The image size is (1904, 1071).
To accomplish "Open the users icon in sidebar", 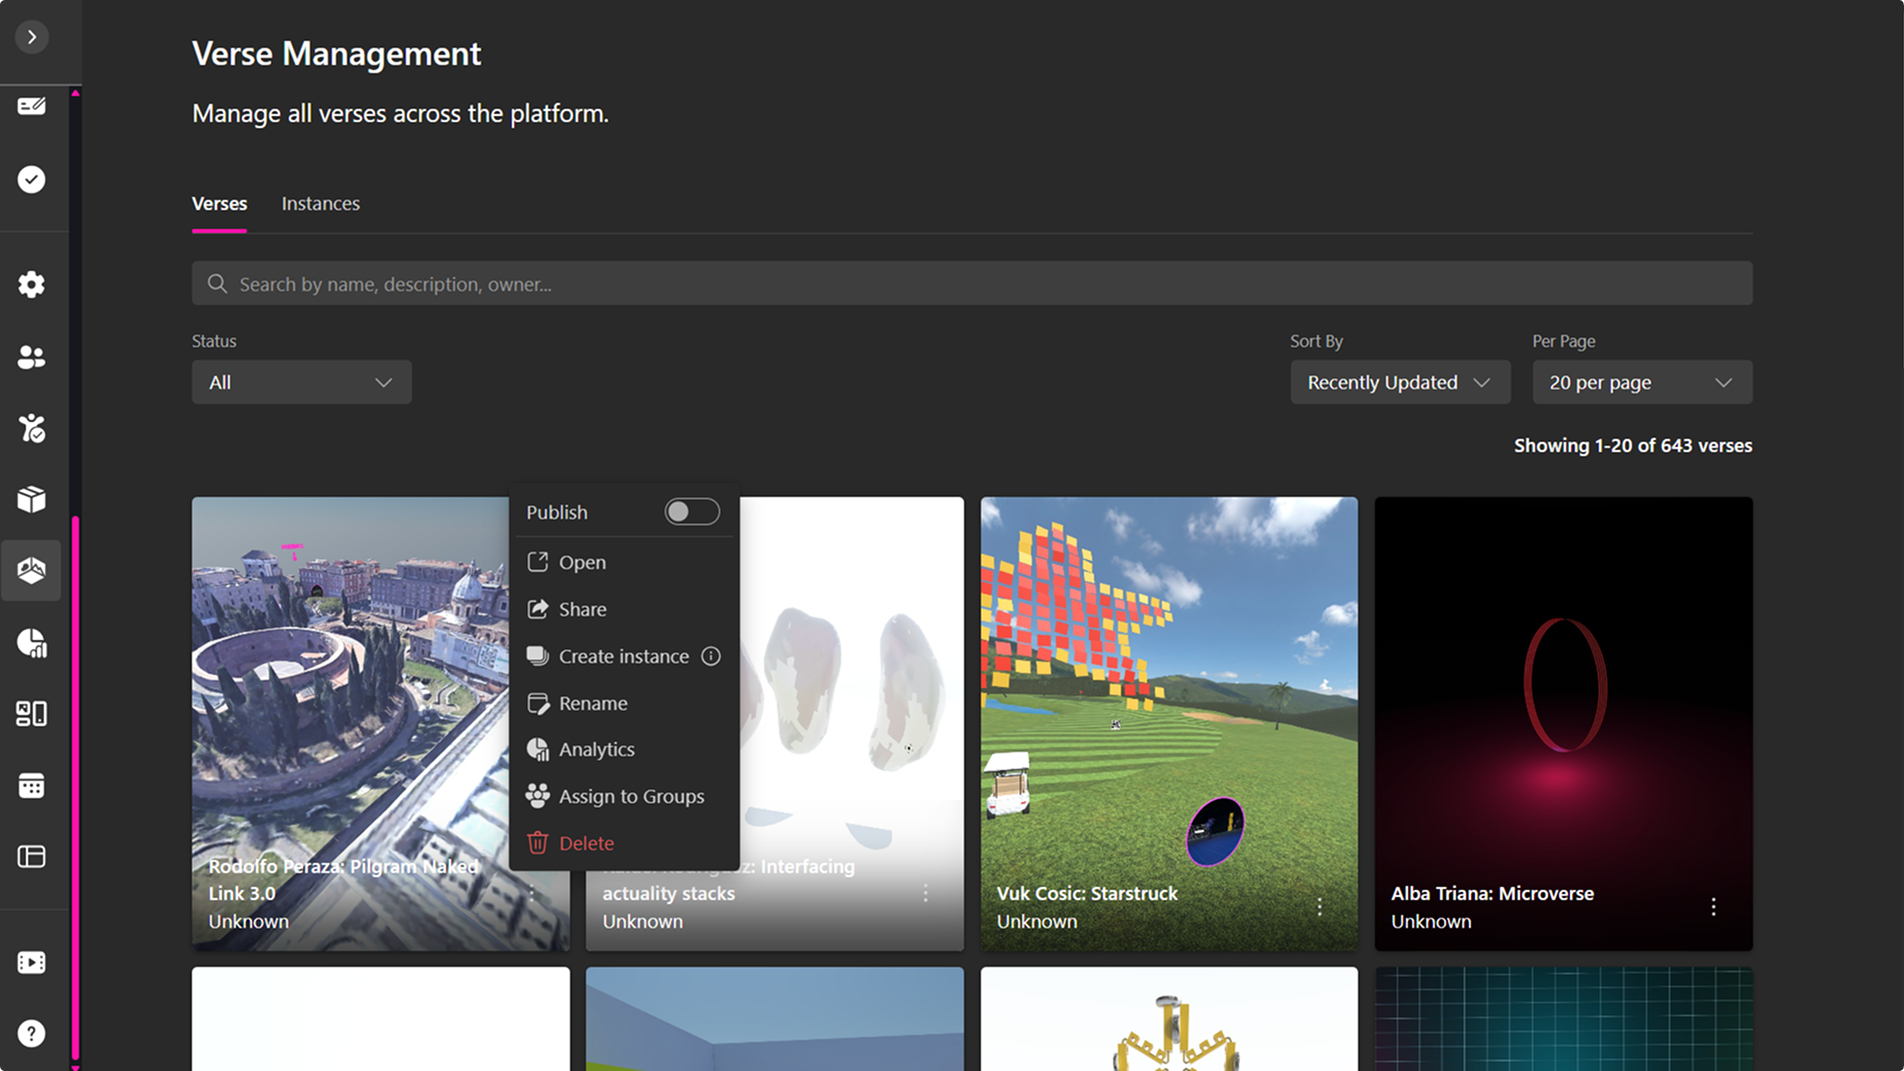I will (x=32, y=357).
